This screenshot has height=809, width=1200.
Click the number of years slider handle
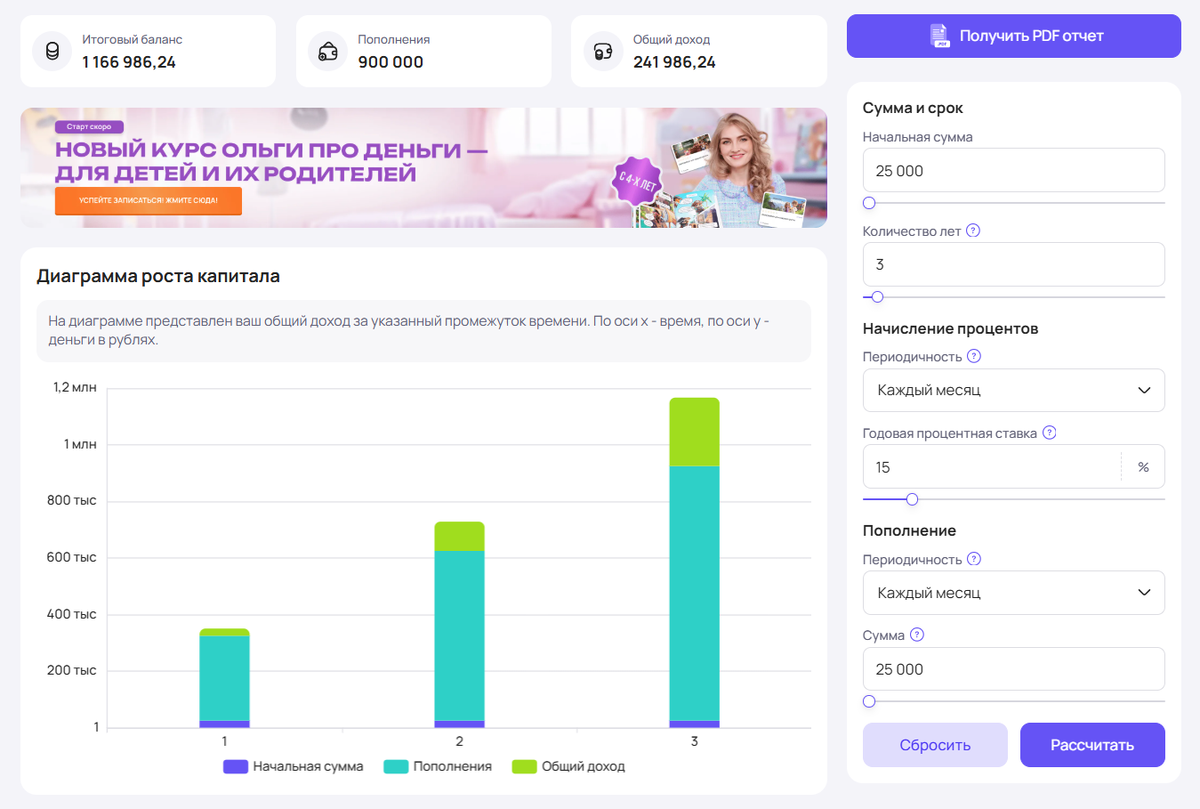coord(878,297)
